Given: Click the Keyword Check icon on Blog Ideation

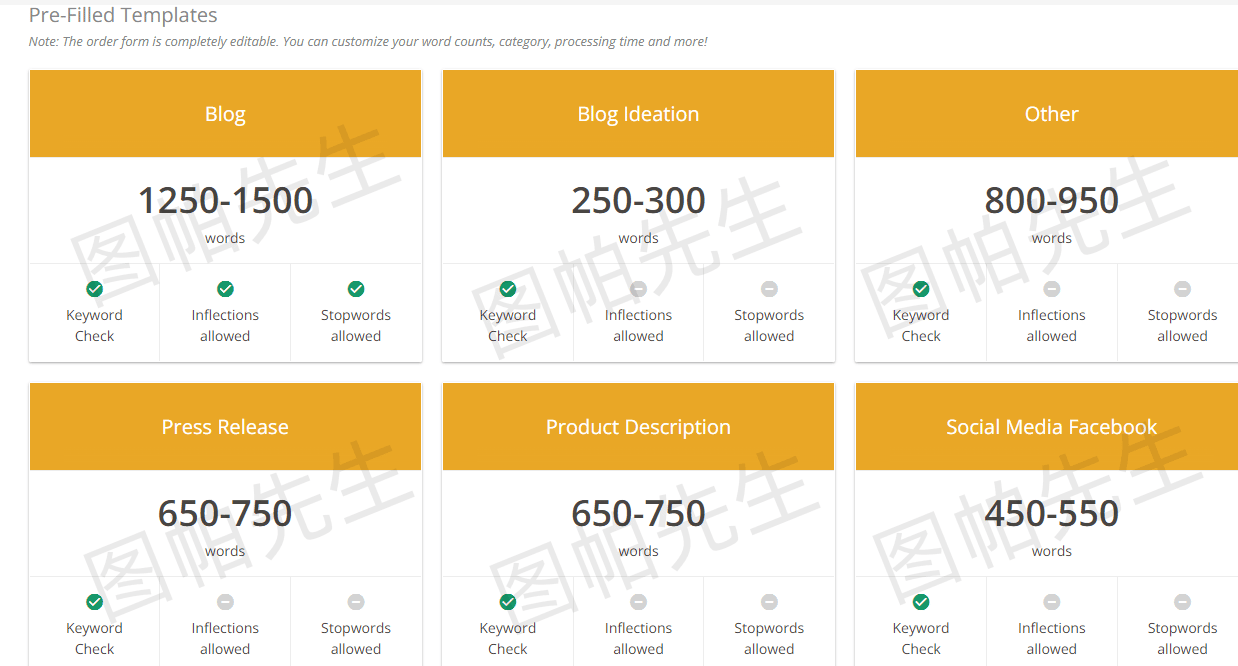Looking at the screenshot, I should click(x=507, y=289).
